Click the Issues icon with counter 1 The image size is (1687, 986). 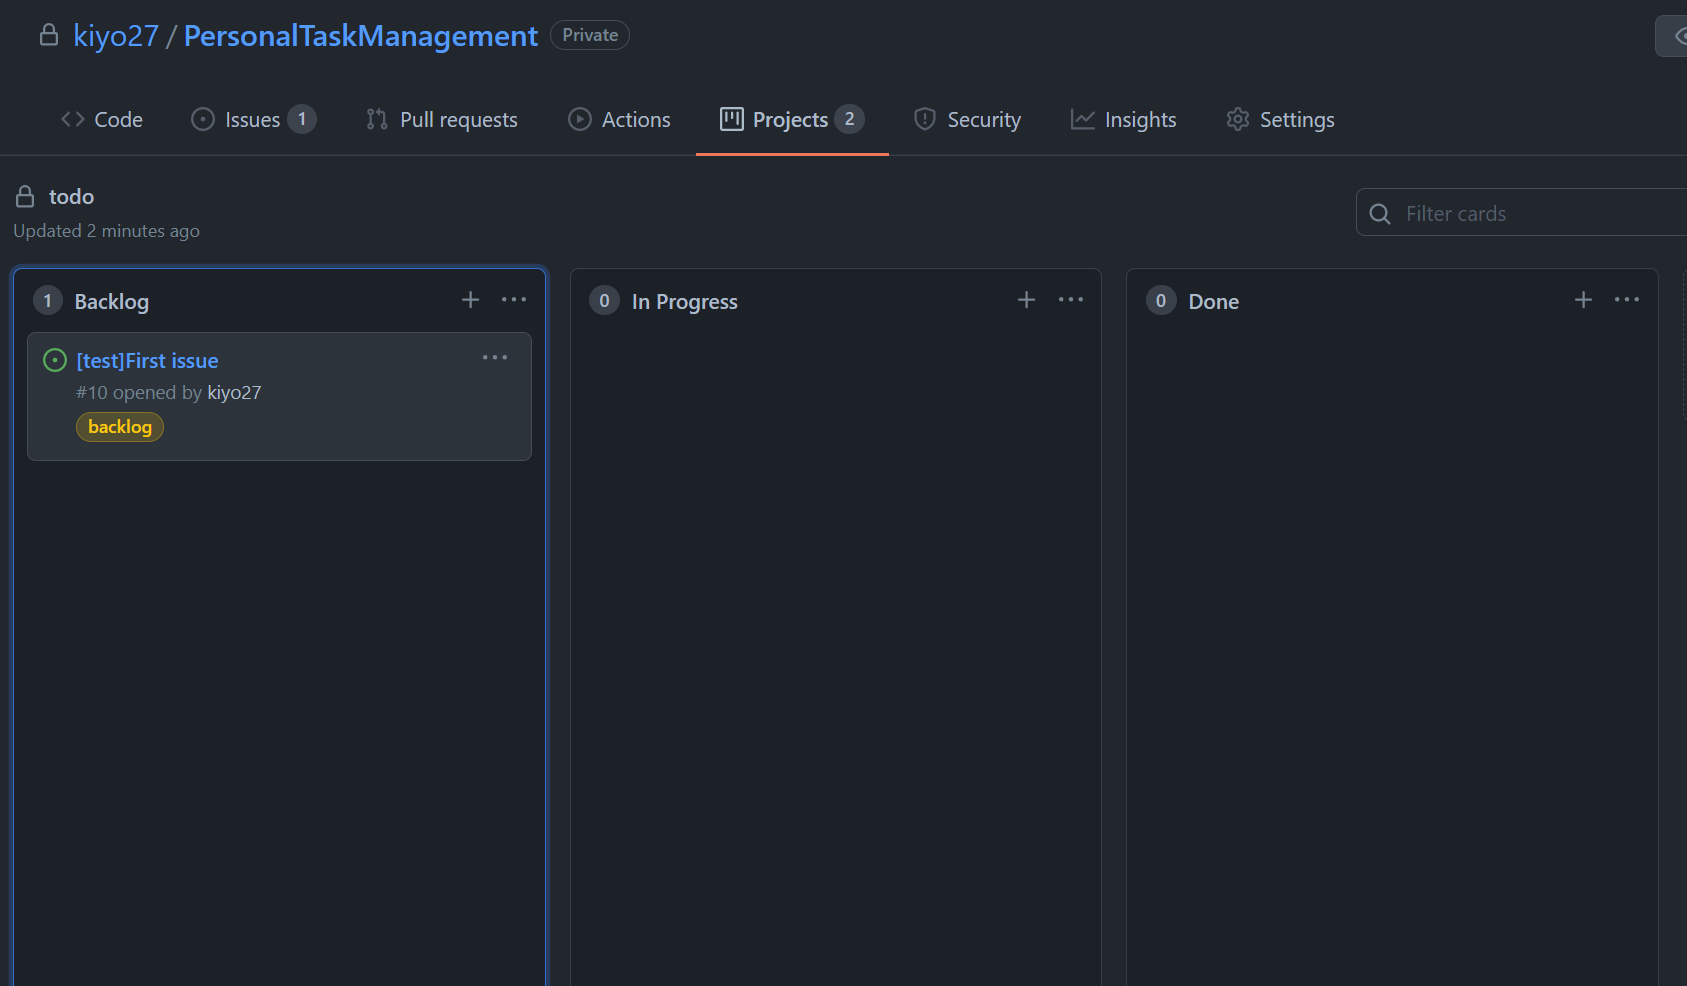(202, 119)
